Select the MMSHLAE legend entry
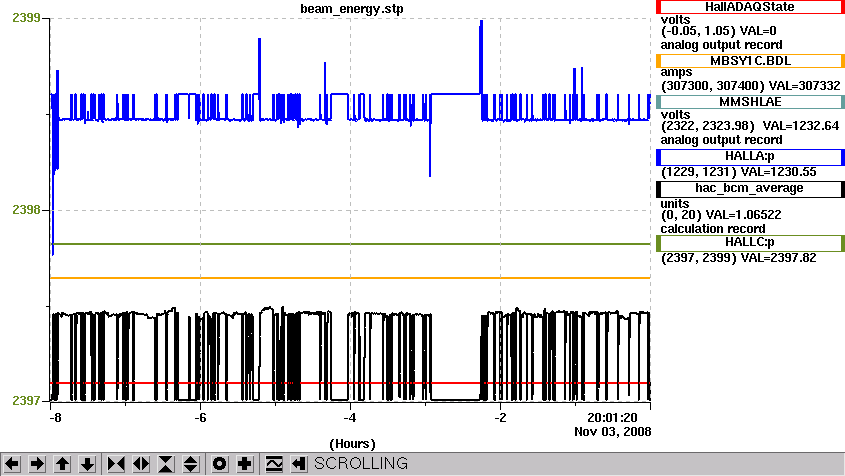 coord(750,102)
